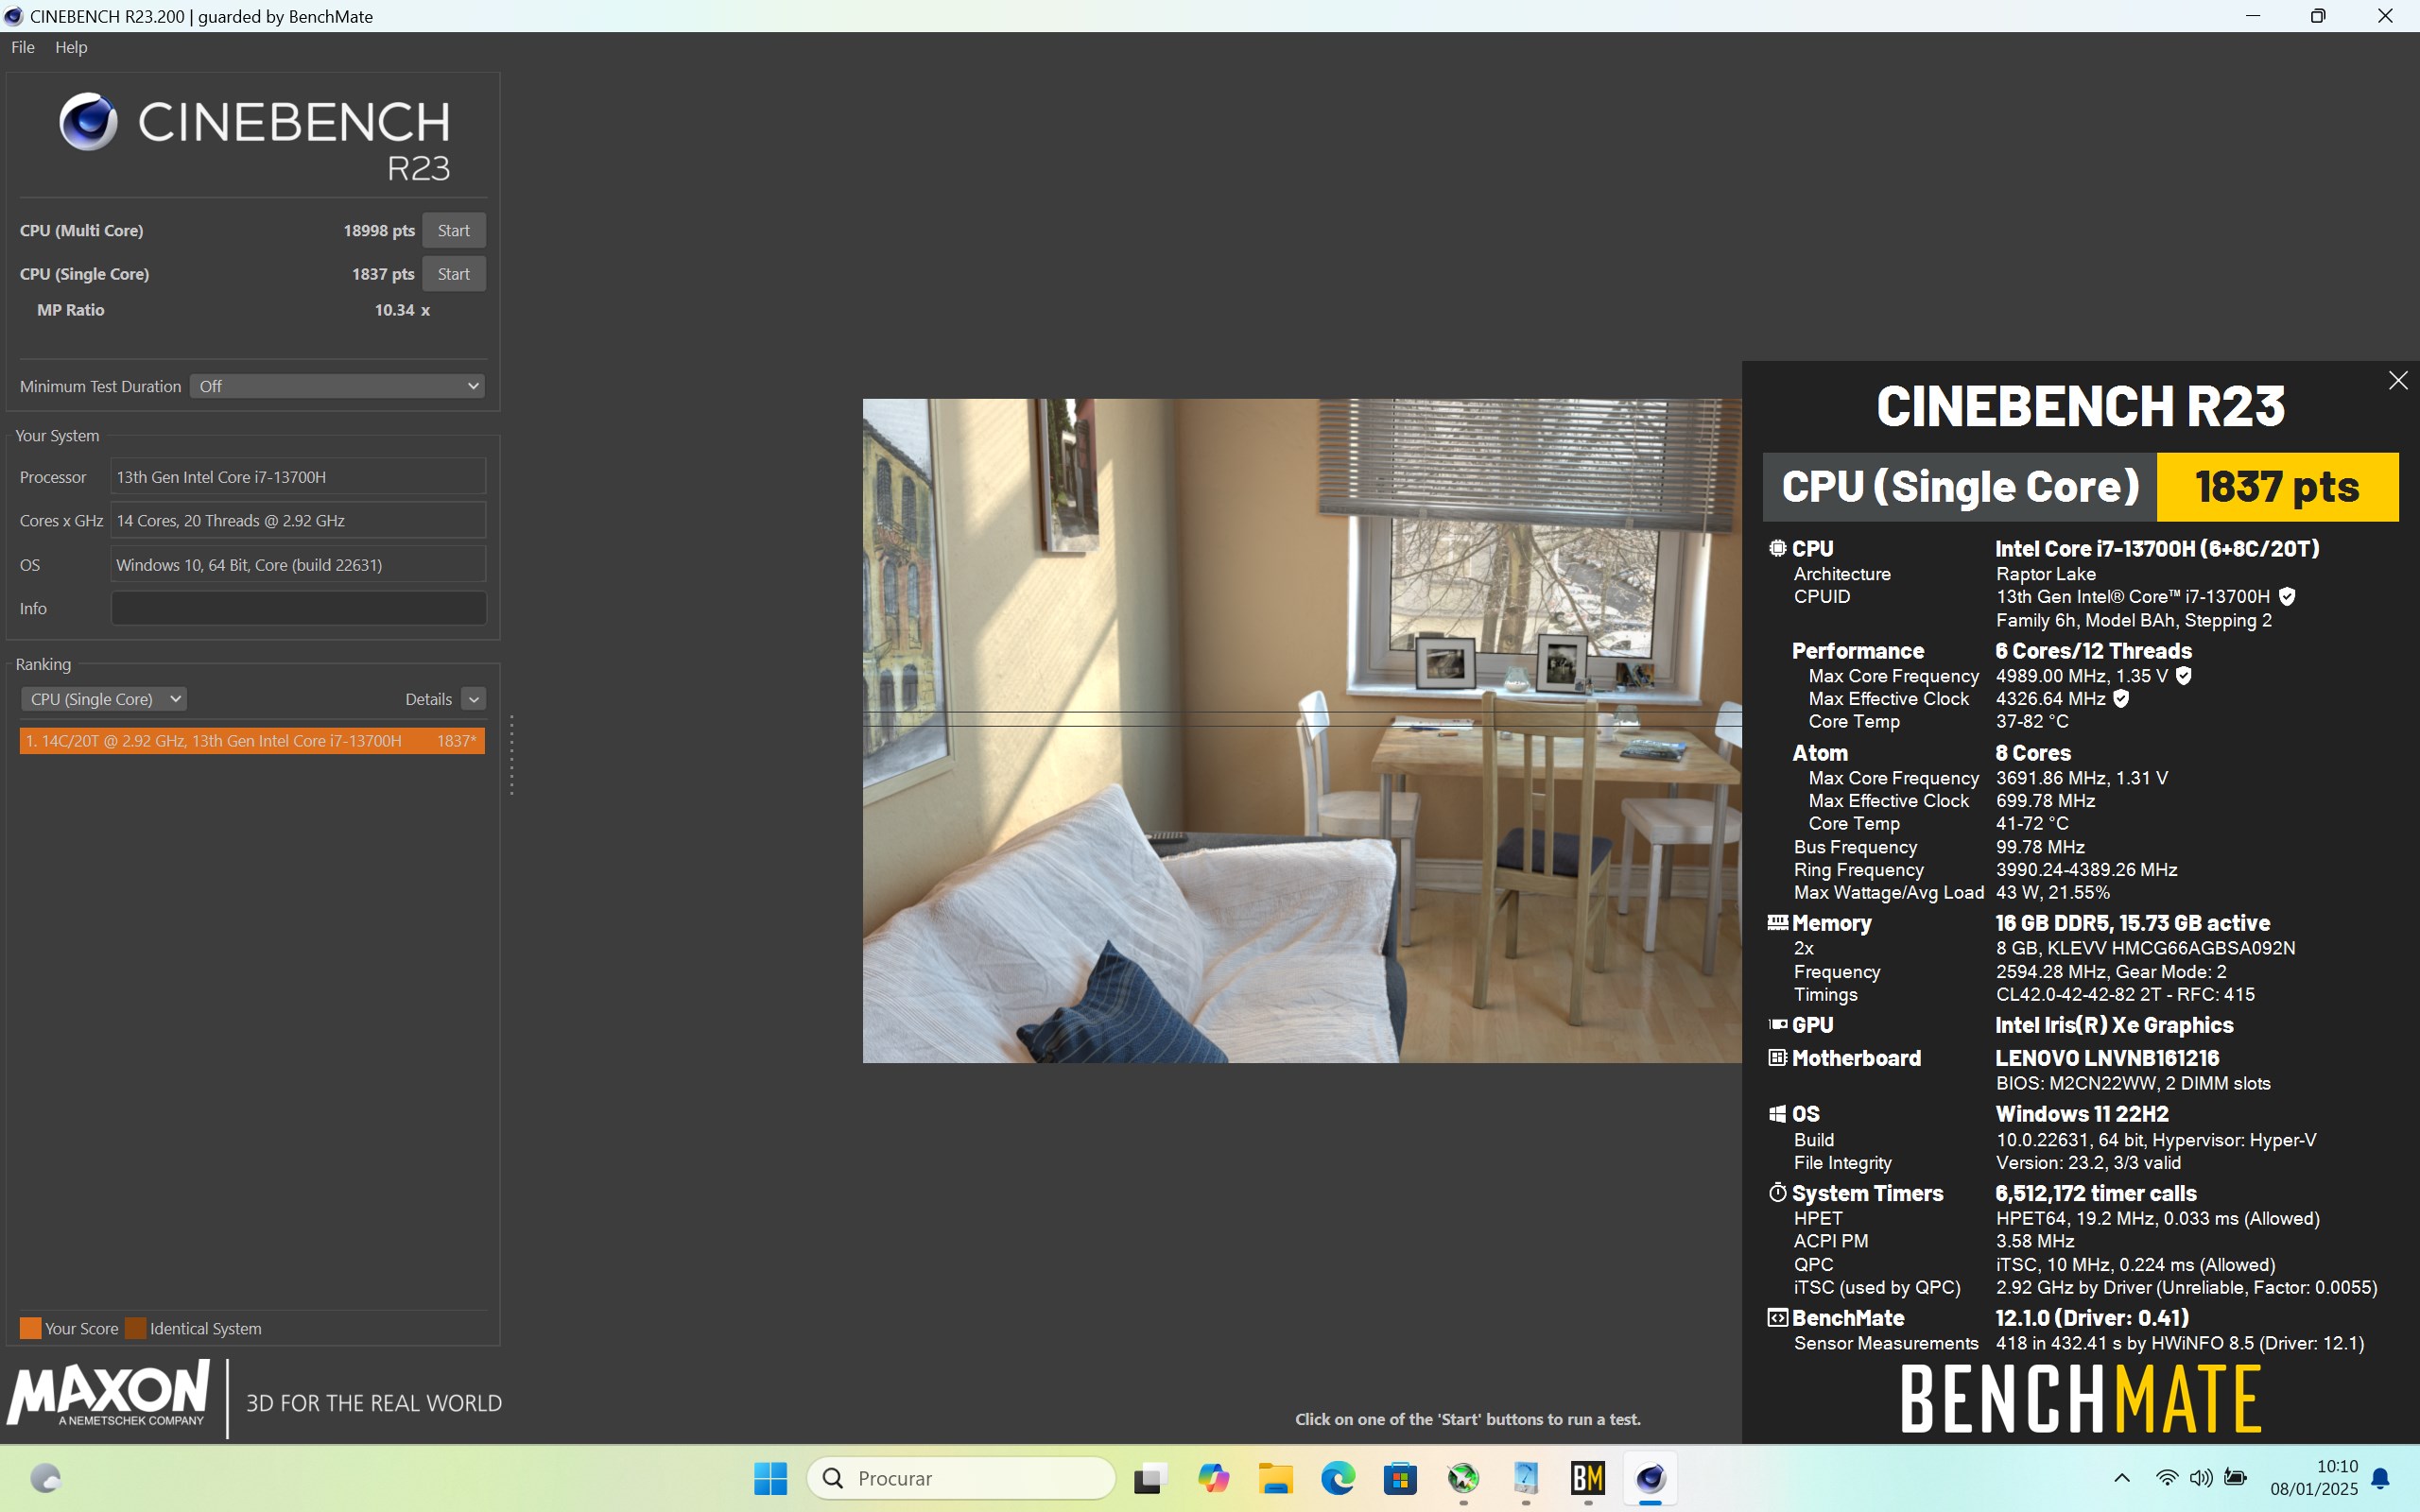
Task: Expand the ranking Details dropdown arrow
Action: (x=474, y=699)
